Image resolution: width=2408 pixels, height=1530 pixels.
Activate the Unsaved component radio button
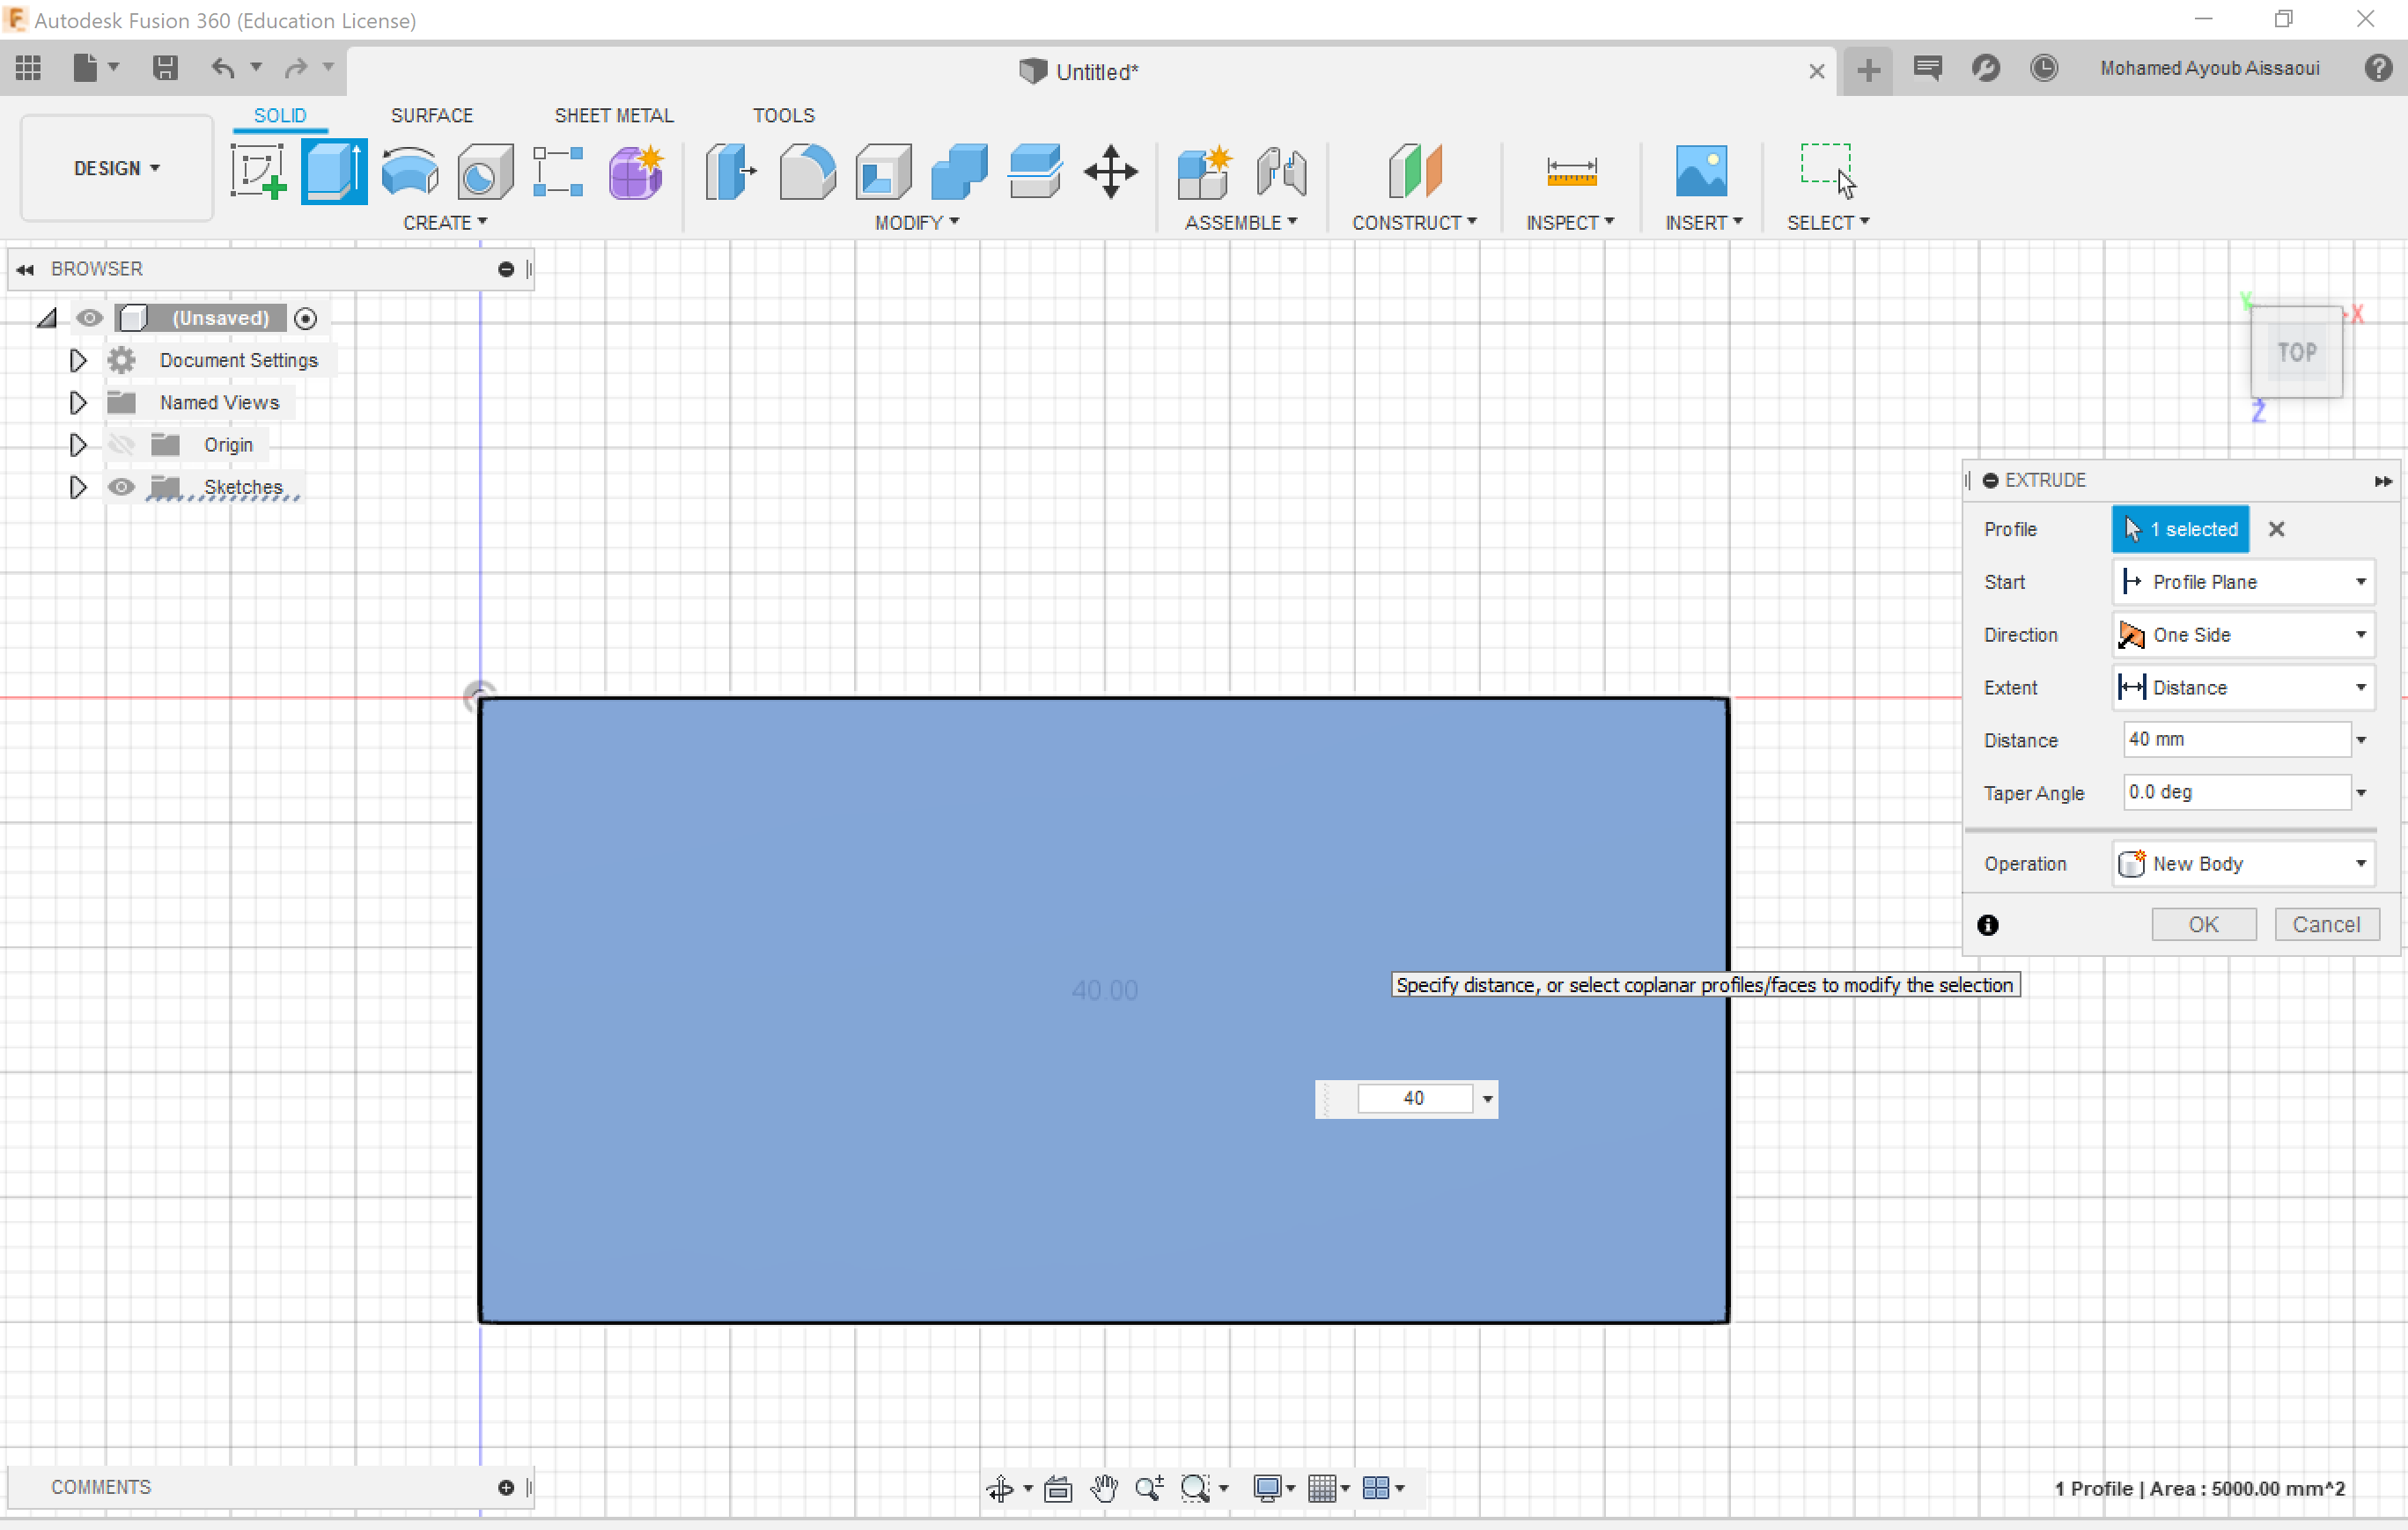[306, 318]
